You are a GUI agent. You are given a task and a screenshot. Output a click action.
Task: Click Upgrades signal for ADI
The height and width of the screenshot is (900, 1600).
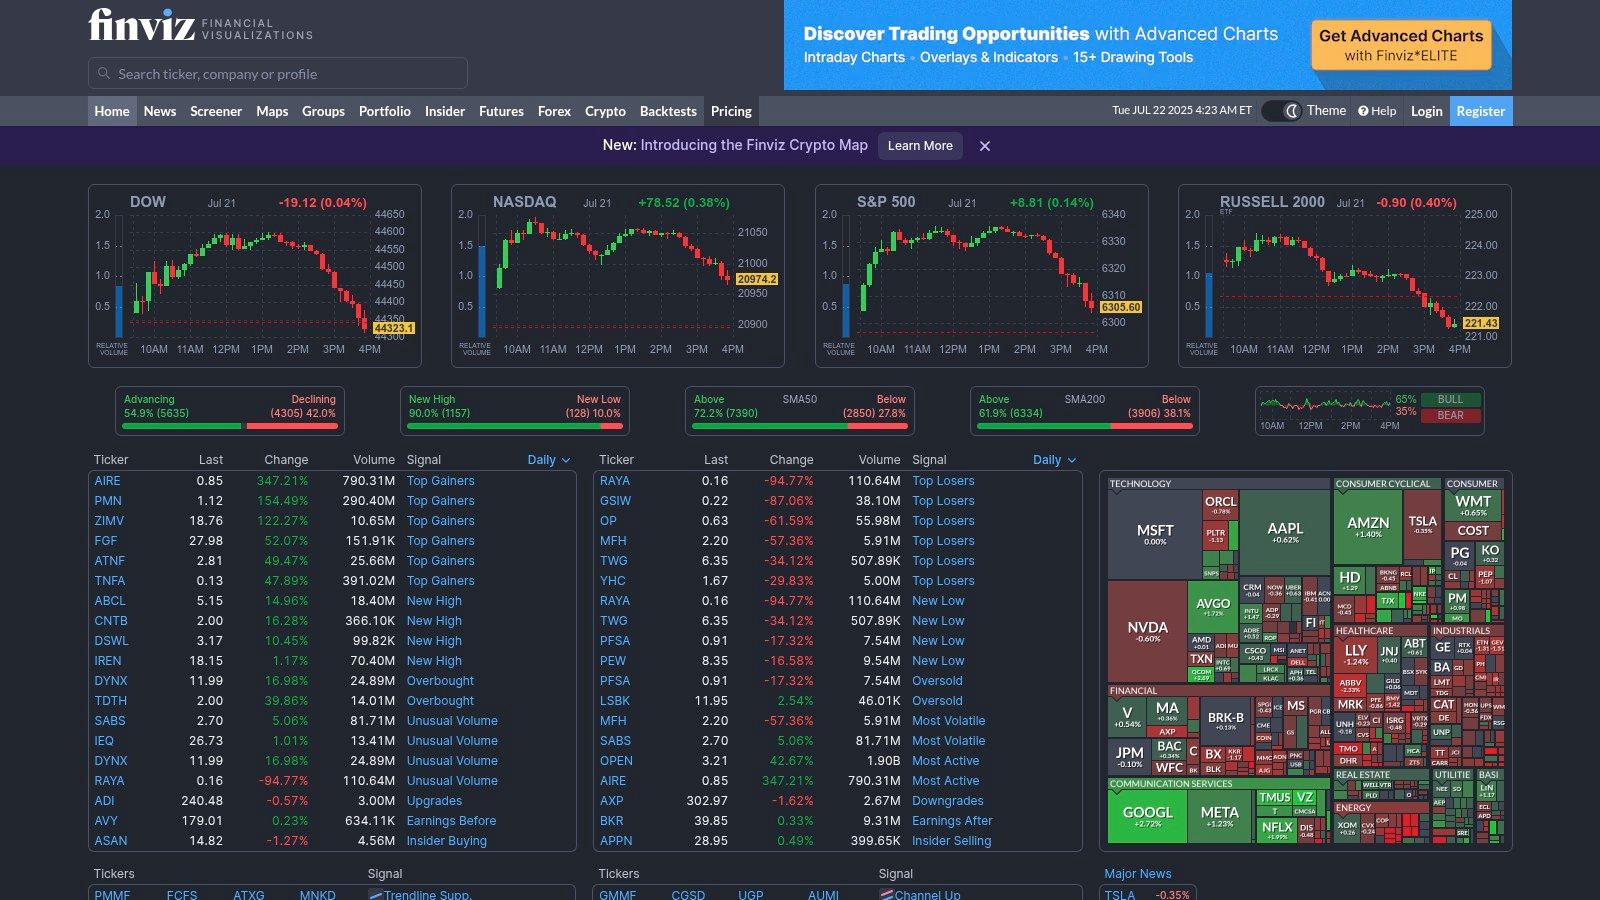(x=434, y=801)
